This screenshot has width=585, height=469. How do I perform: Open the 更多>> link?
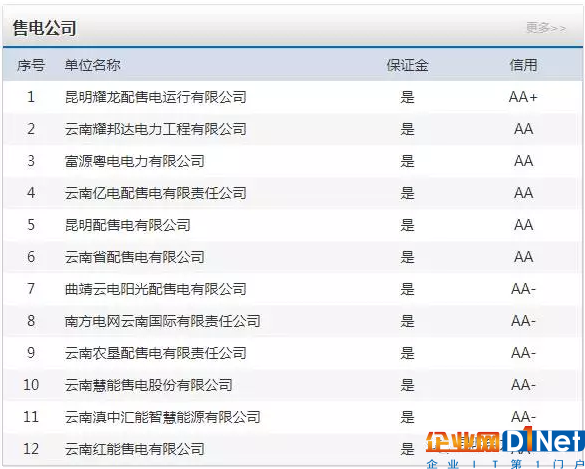[546, 28]
